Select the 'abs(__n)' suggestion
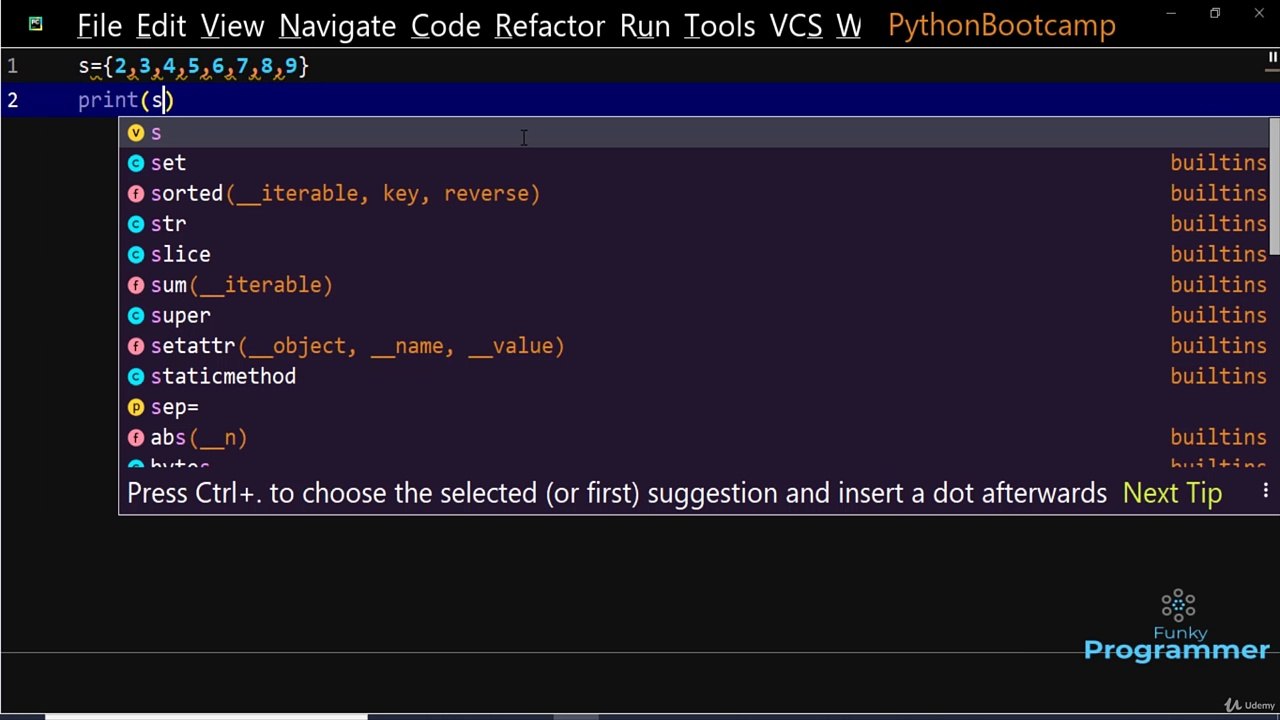The height and width of the screenshot is (720, 1280). 694,437
